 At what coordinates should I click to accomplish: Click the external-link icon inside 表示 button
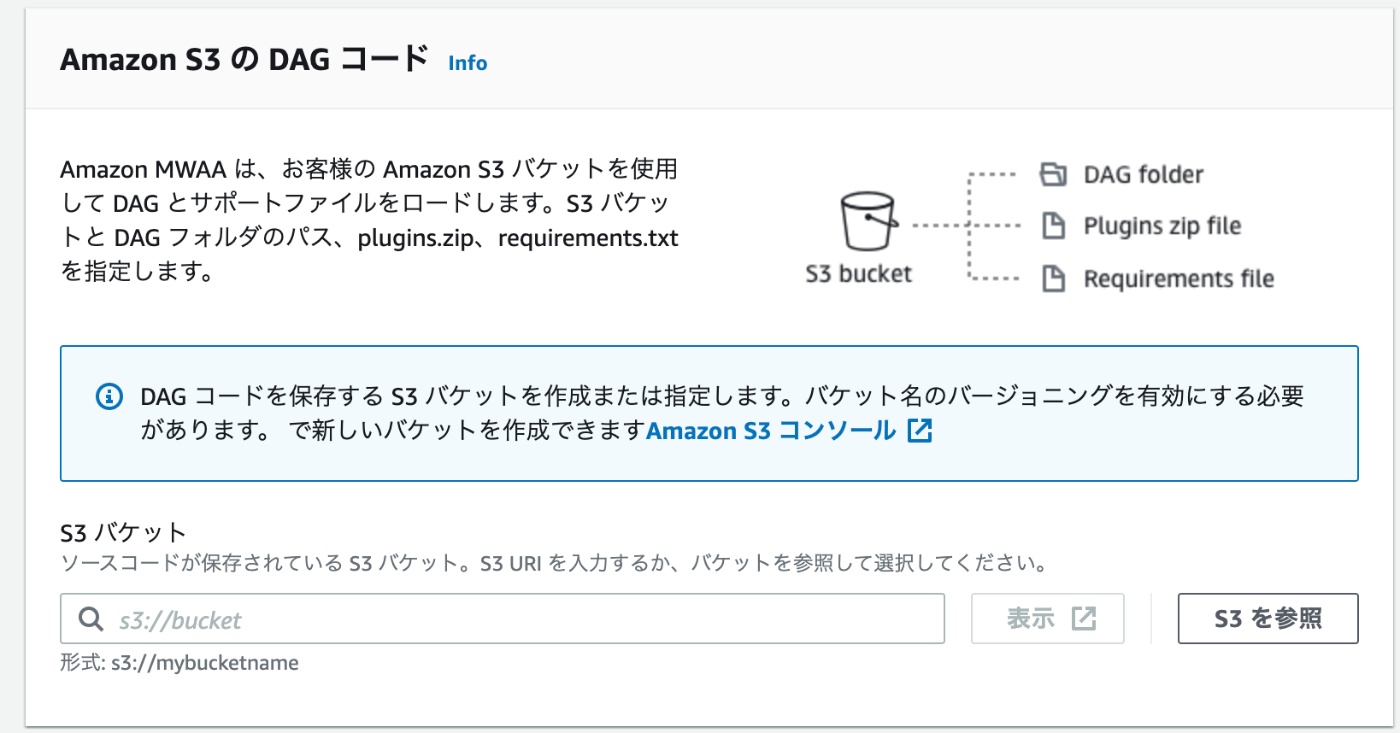click(x=1084, y=619)
